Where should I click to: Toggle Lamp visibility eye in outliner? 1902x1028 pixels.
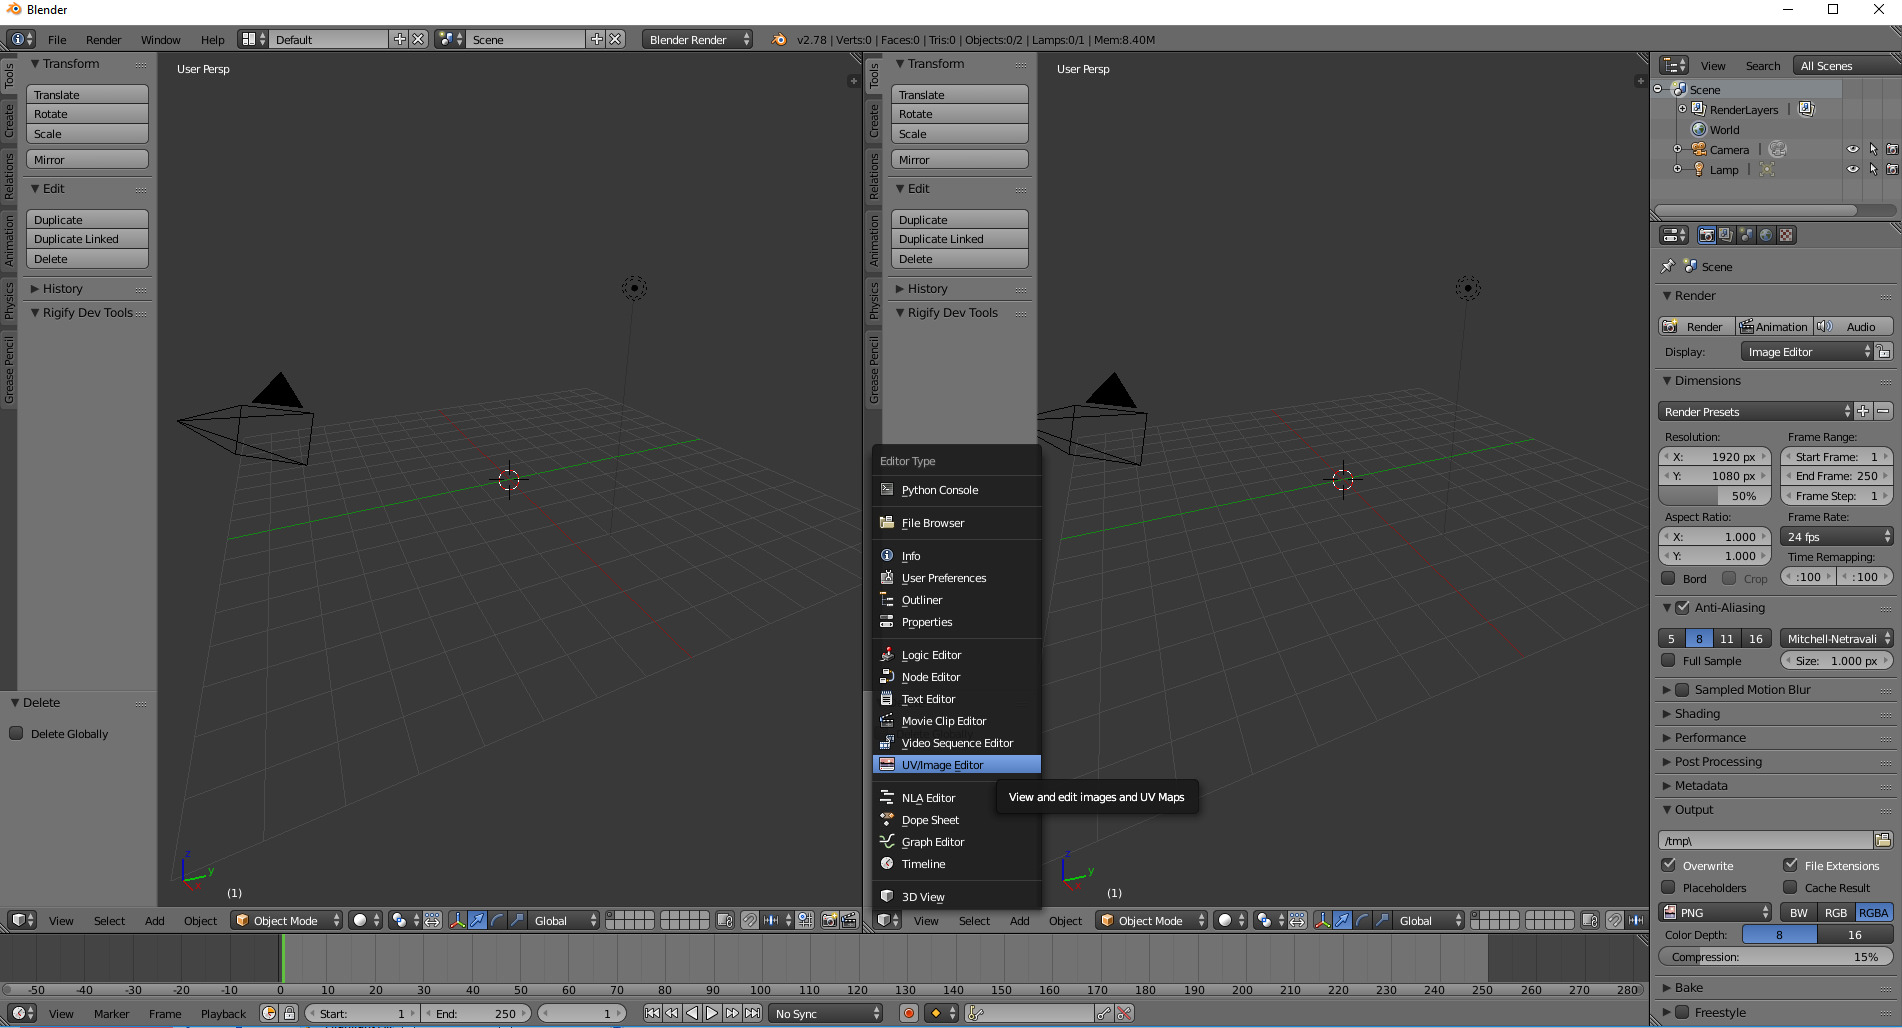click(1852, 169)
